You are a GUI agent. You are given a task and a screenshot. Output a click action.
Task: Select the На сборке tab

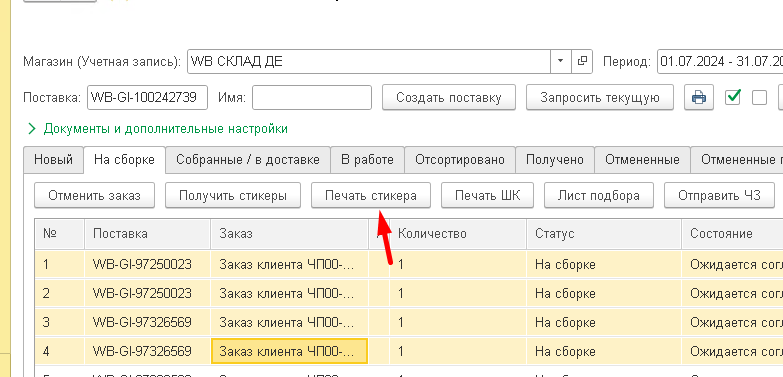pyautogui.click(x=124, y=160)
